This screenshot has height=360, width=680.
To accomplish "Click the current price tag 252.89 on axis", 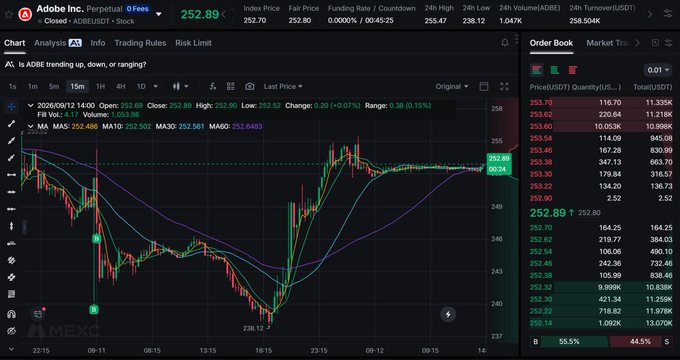I will point(499,164).
